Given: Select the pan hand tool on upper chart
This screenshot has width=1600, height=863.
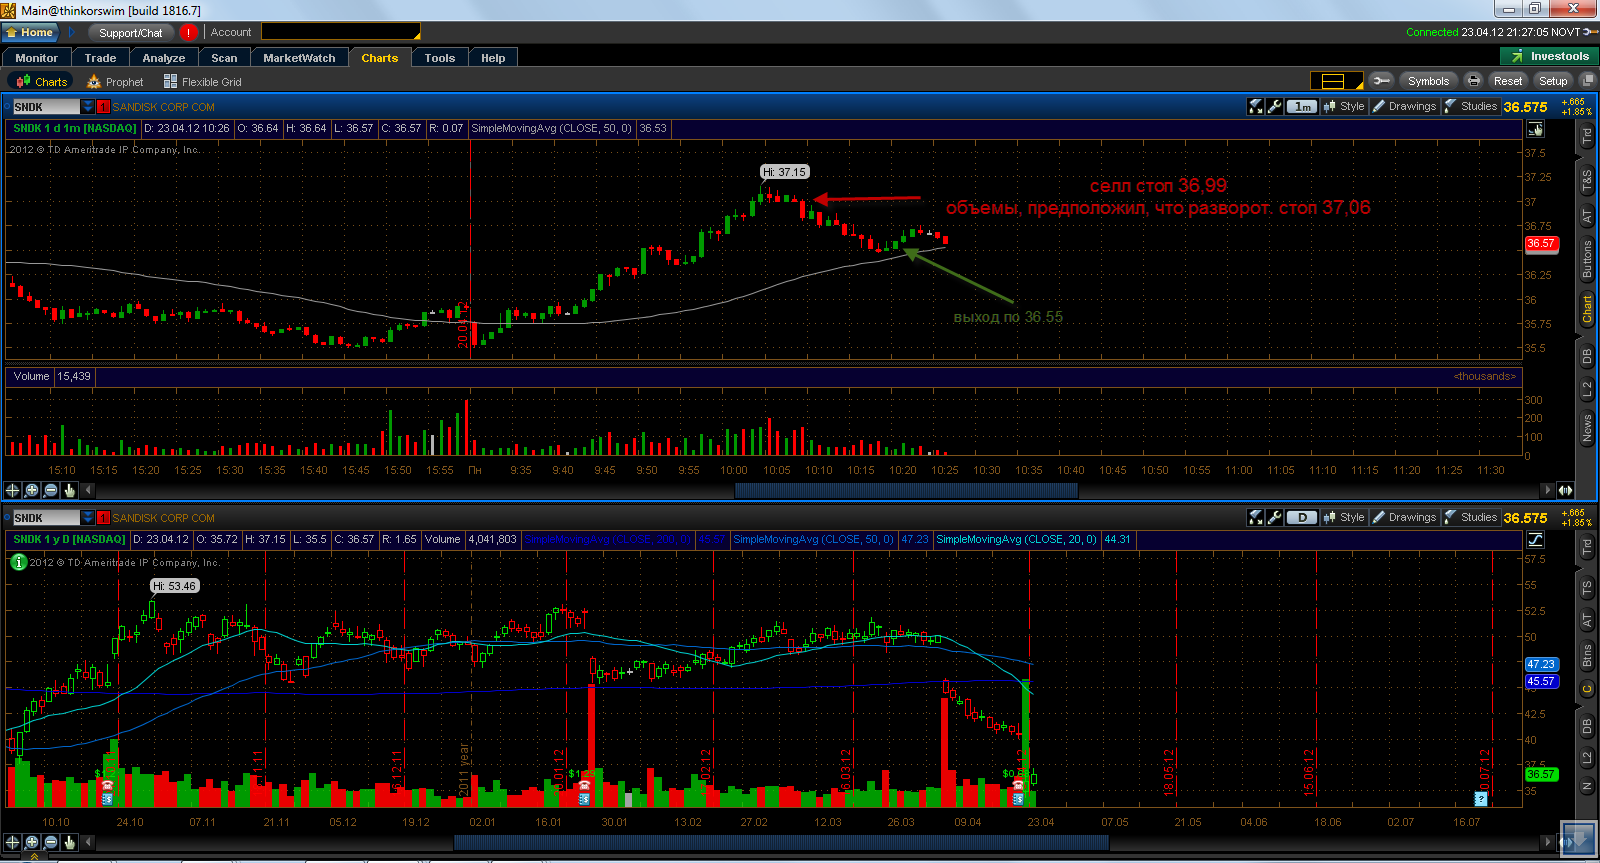Looking at the screenshot, I should pos(70,490).
